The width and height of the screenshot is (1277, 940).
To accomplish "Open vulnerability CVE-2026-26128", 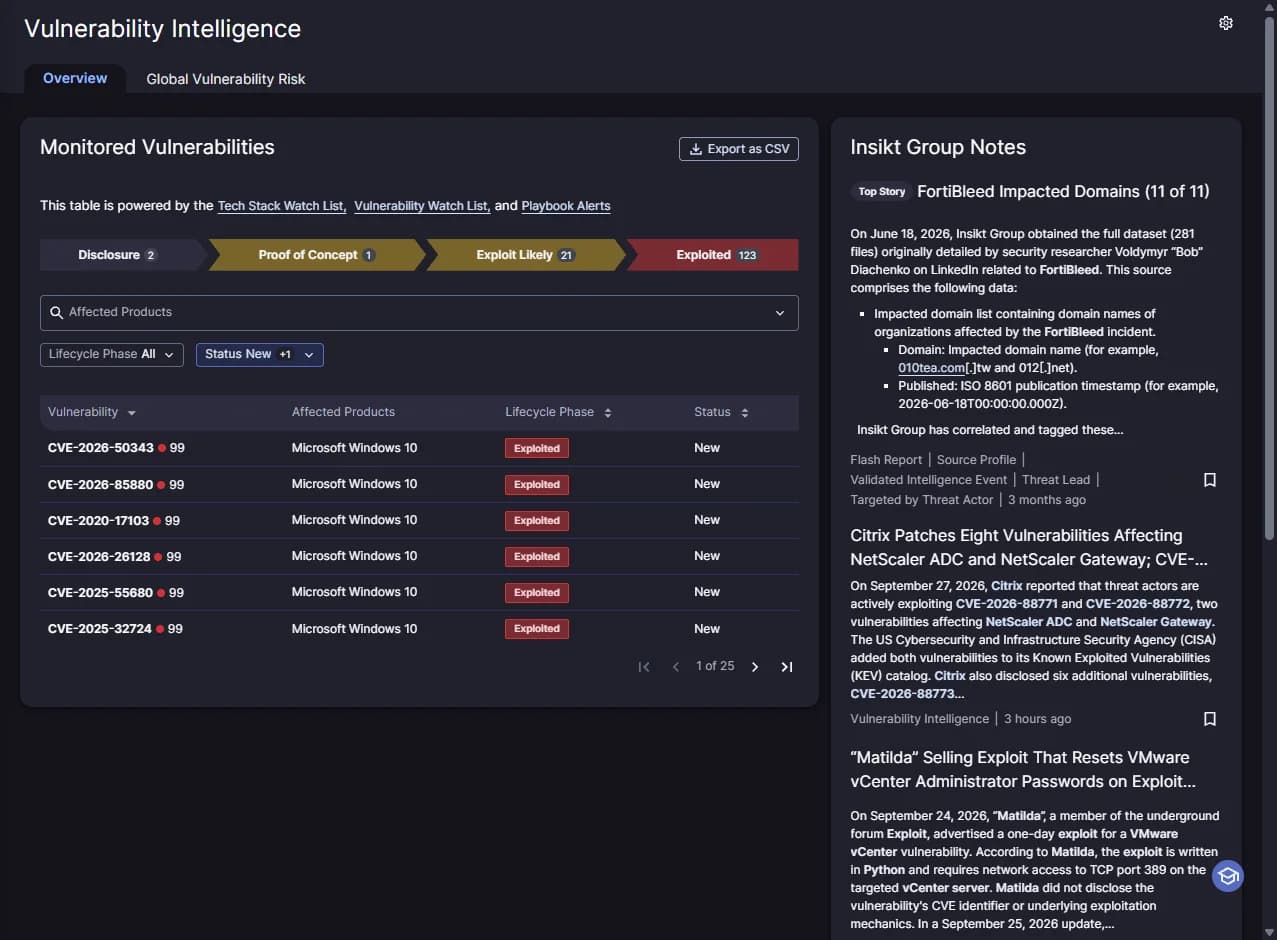I will click(99, 557).
